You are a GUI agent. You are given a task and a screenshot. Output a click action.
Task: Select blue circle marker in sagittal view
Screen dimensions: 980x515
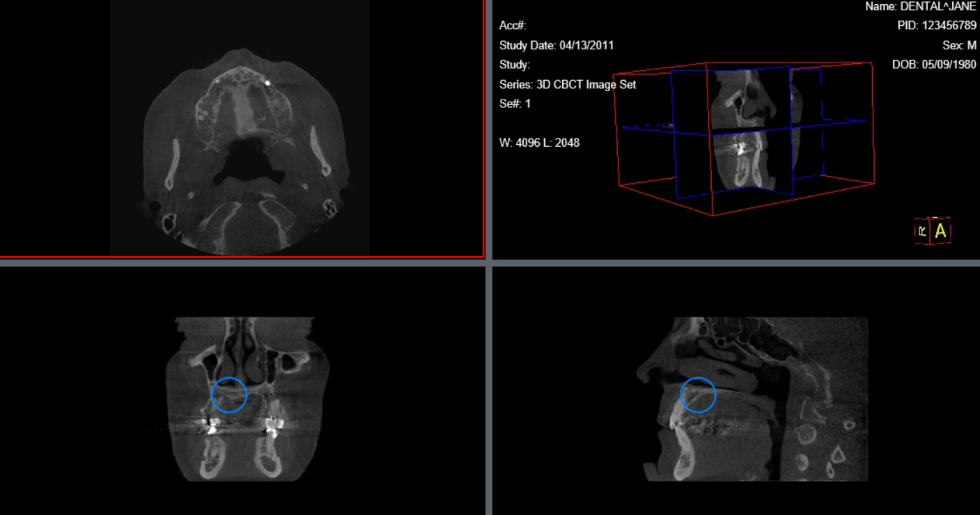(x=698, y=394)
